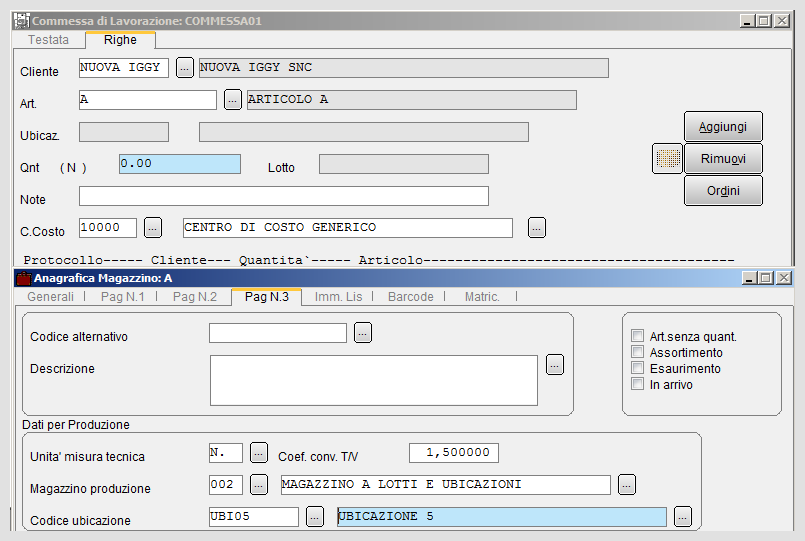This screenshot has width=805, height=541.
Task: Focus the Note input field
Action: point(284,196)
